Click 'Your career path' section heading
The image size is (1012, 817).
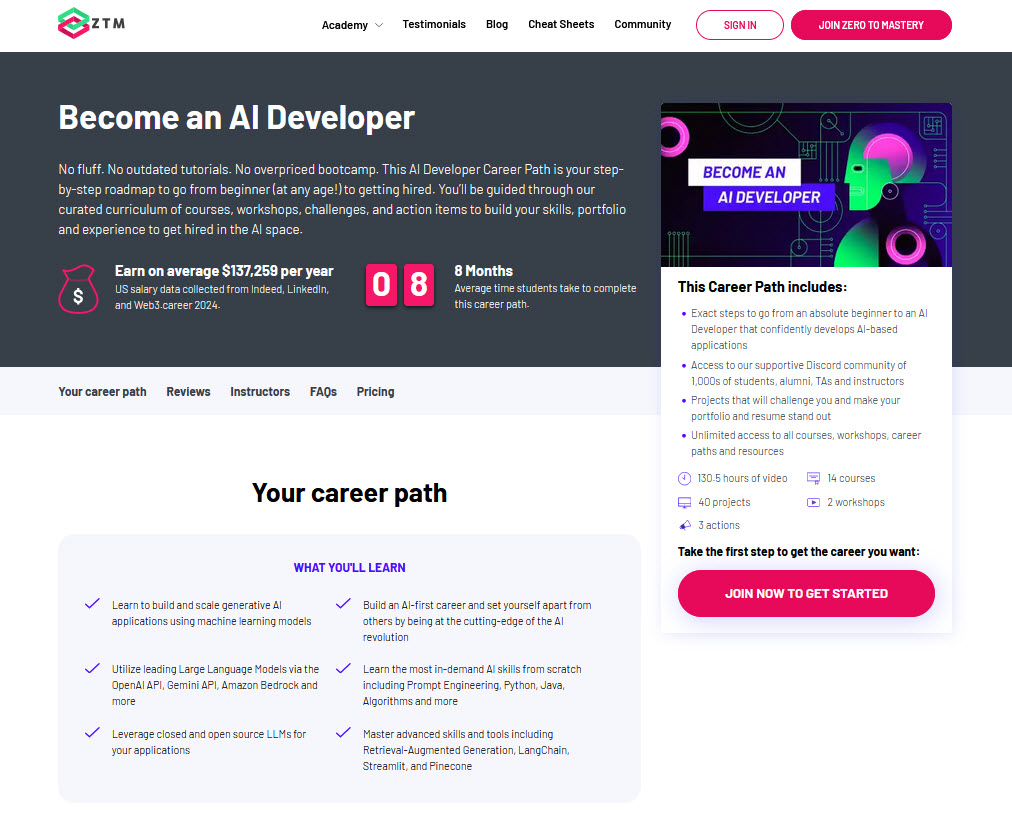349,493
